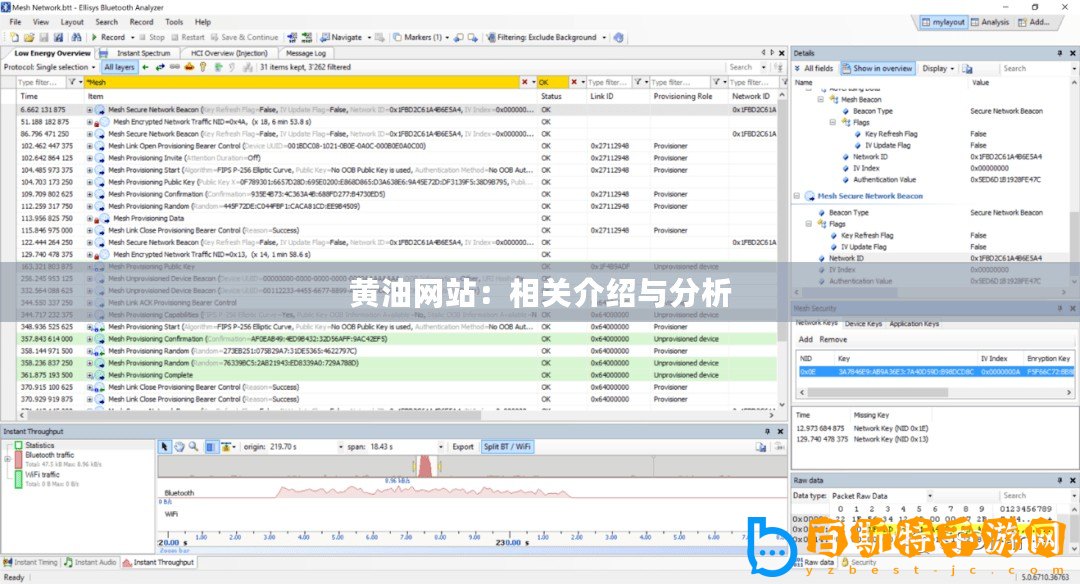1080x584 pixels.
Task: Select hand pan tool in throughput
Action: (x=179, y=447)
